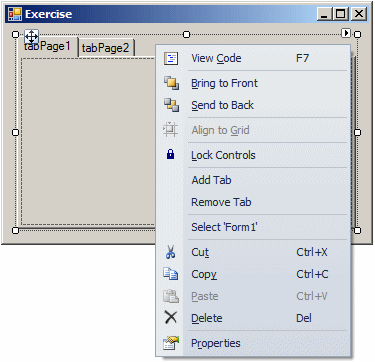Viewport: 375px width, 362px height.
Task: Click the Lock Controls padlock icon
Action: point(170,154)
